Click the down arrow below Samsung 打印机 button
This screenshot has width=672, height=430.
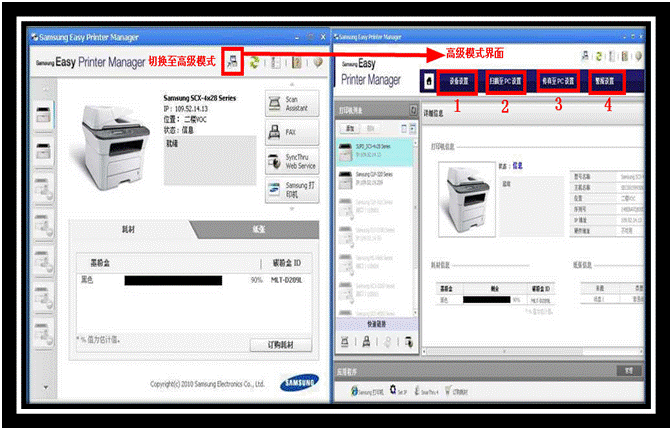[x=292, y=209]
